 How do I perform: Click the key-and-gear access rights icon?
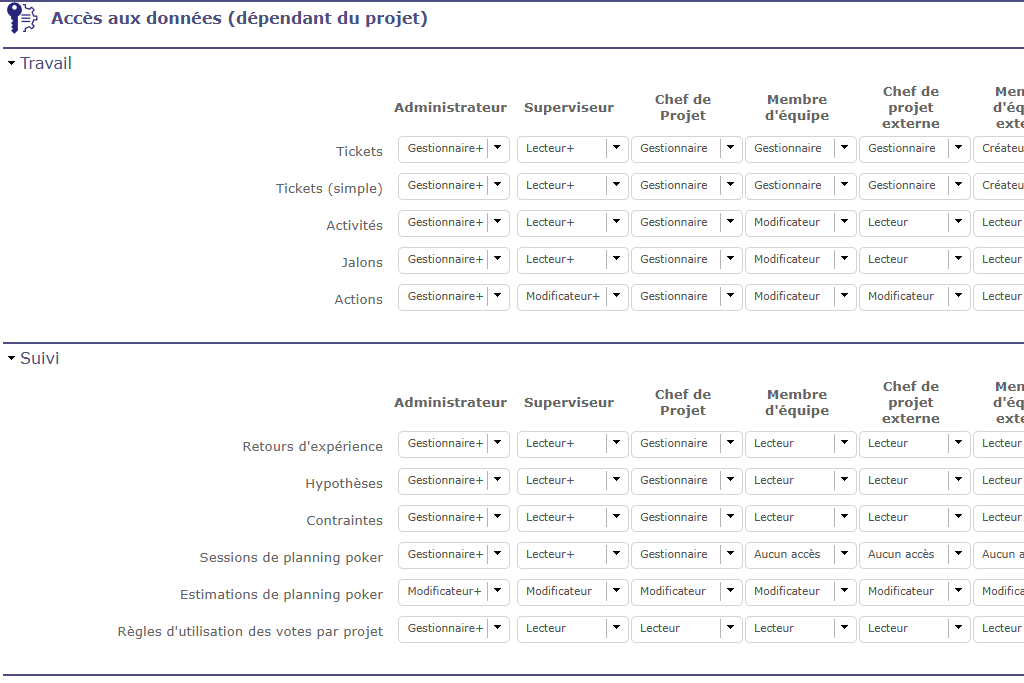22,19
